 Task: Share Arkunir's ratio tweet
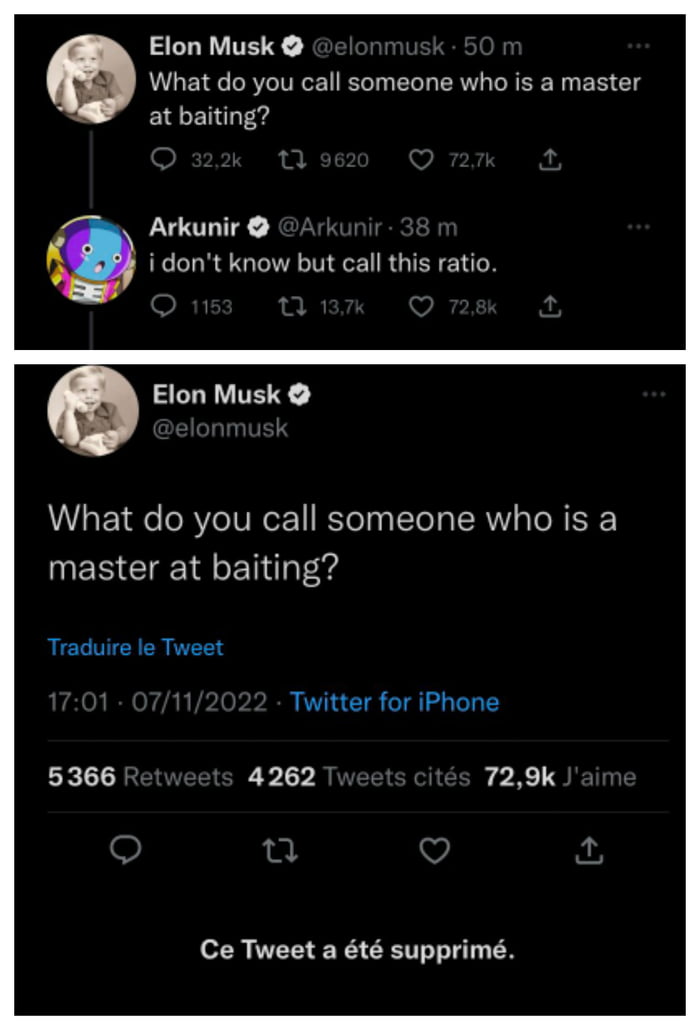point(547,307)
